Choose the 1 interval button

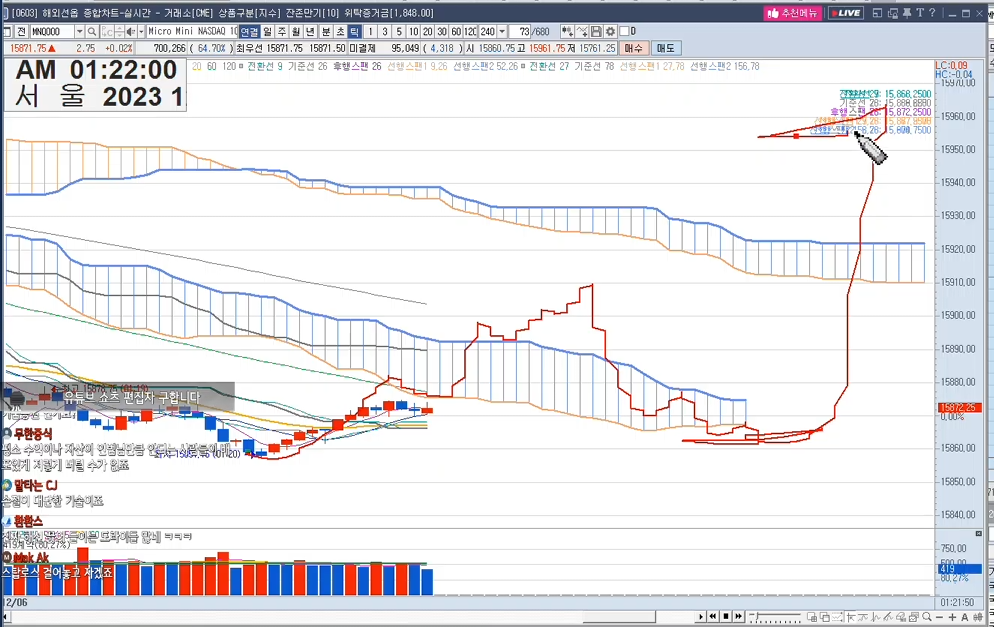click(x=371, y=32)
